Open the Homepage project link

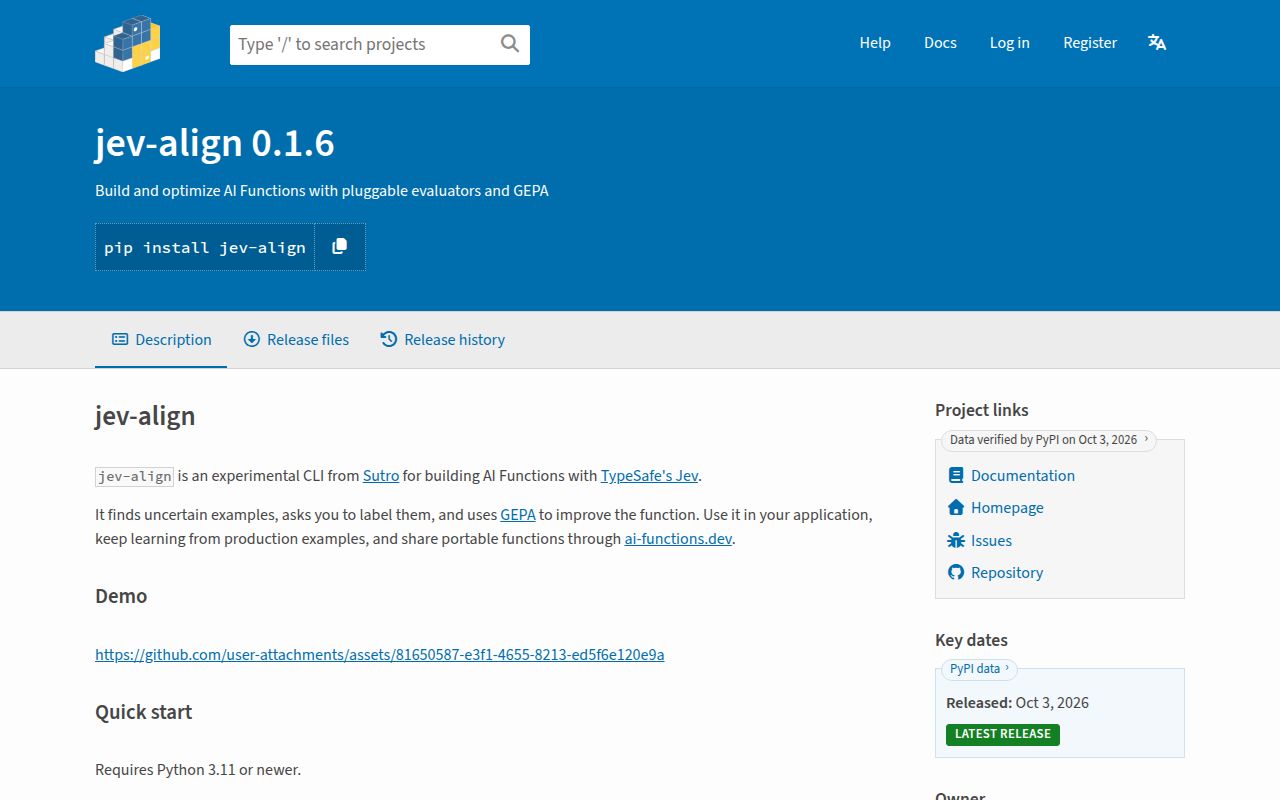coord(1007,508)
